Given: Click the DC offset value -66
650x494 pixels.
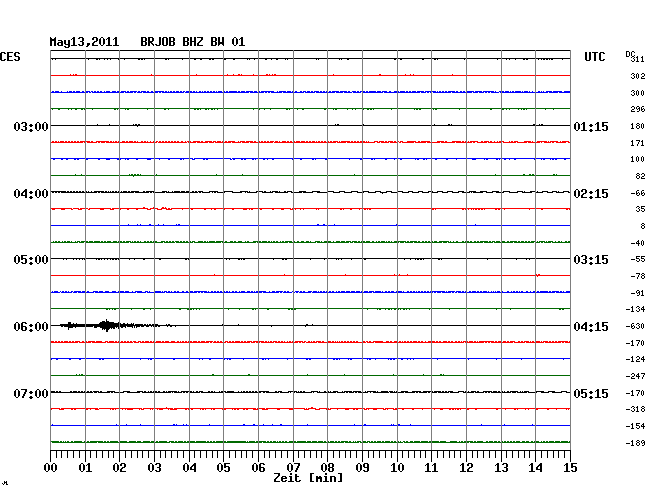Looking at the screenshot, I should coord(638,193).
